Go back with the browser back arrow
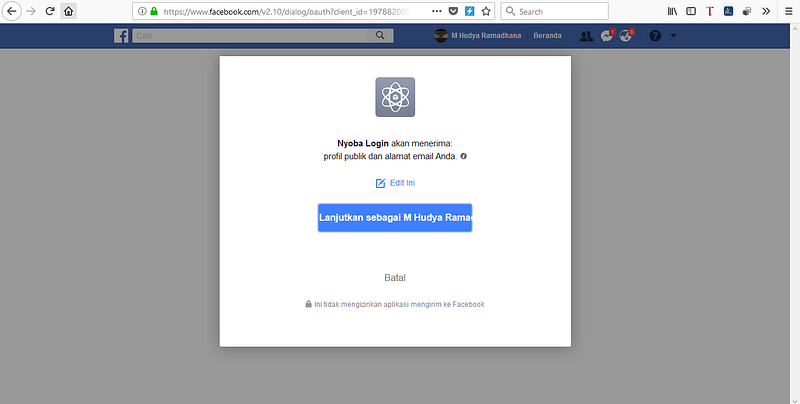This screenshot has width=800, height=404. point(11,11)
